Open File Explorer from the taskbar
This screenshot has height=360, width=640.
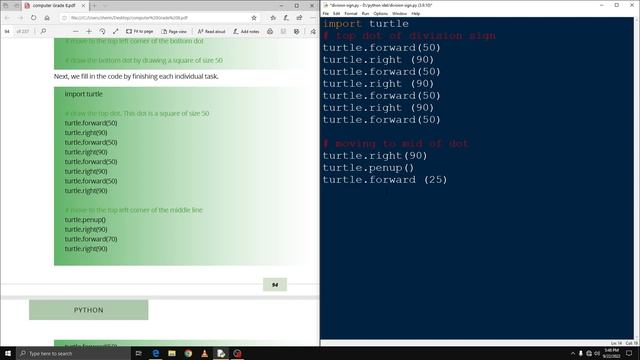tap(172, 353)
